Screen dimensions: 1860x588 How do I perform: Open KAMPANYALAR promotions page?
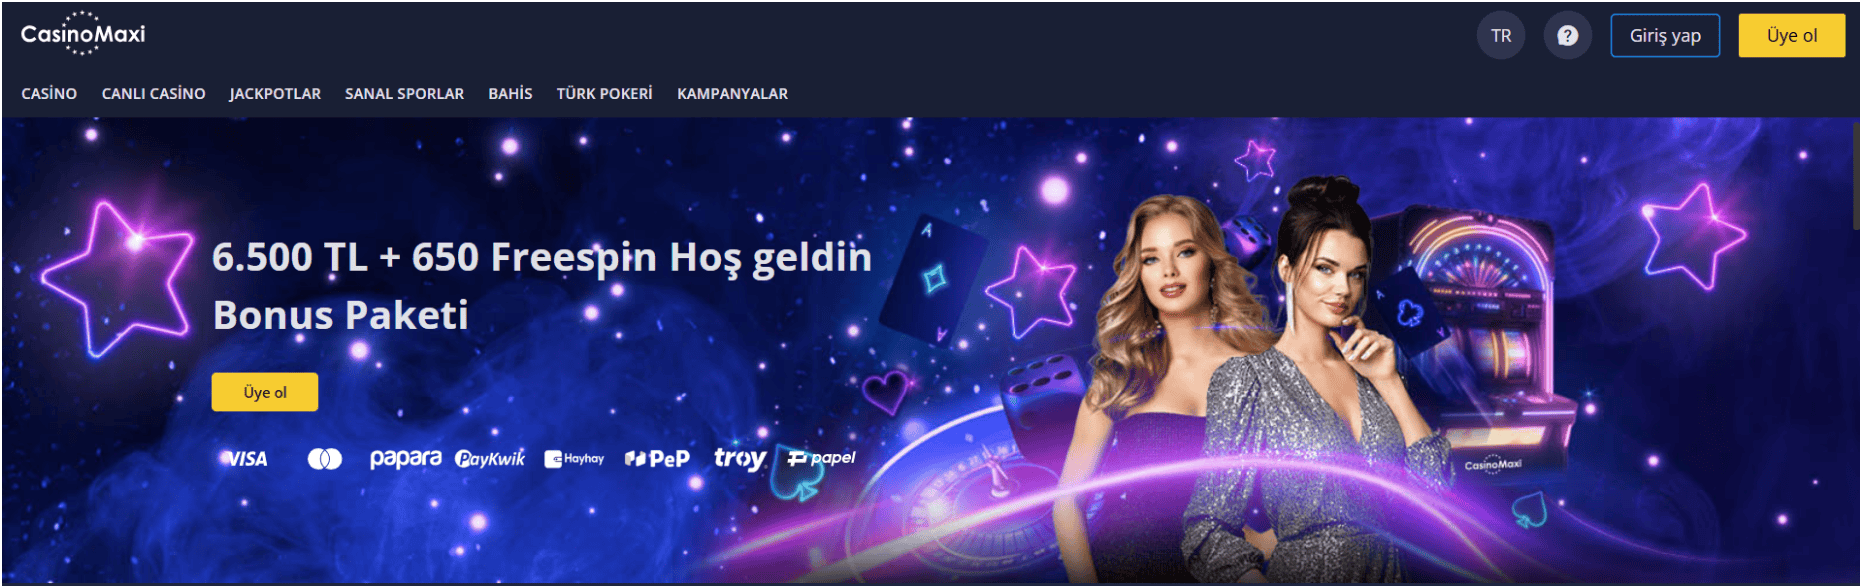[732, 93]
